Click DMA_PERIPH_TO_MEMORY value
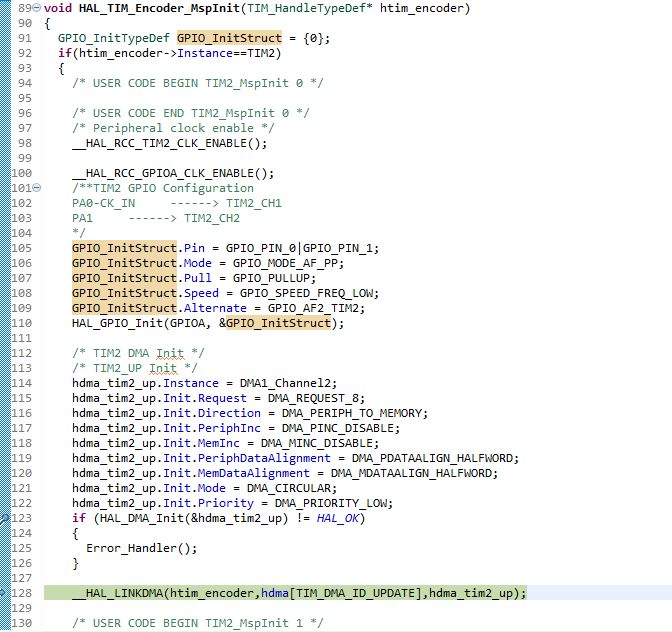Screen dimensions: 672x632 point(351,413)
